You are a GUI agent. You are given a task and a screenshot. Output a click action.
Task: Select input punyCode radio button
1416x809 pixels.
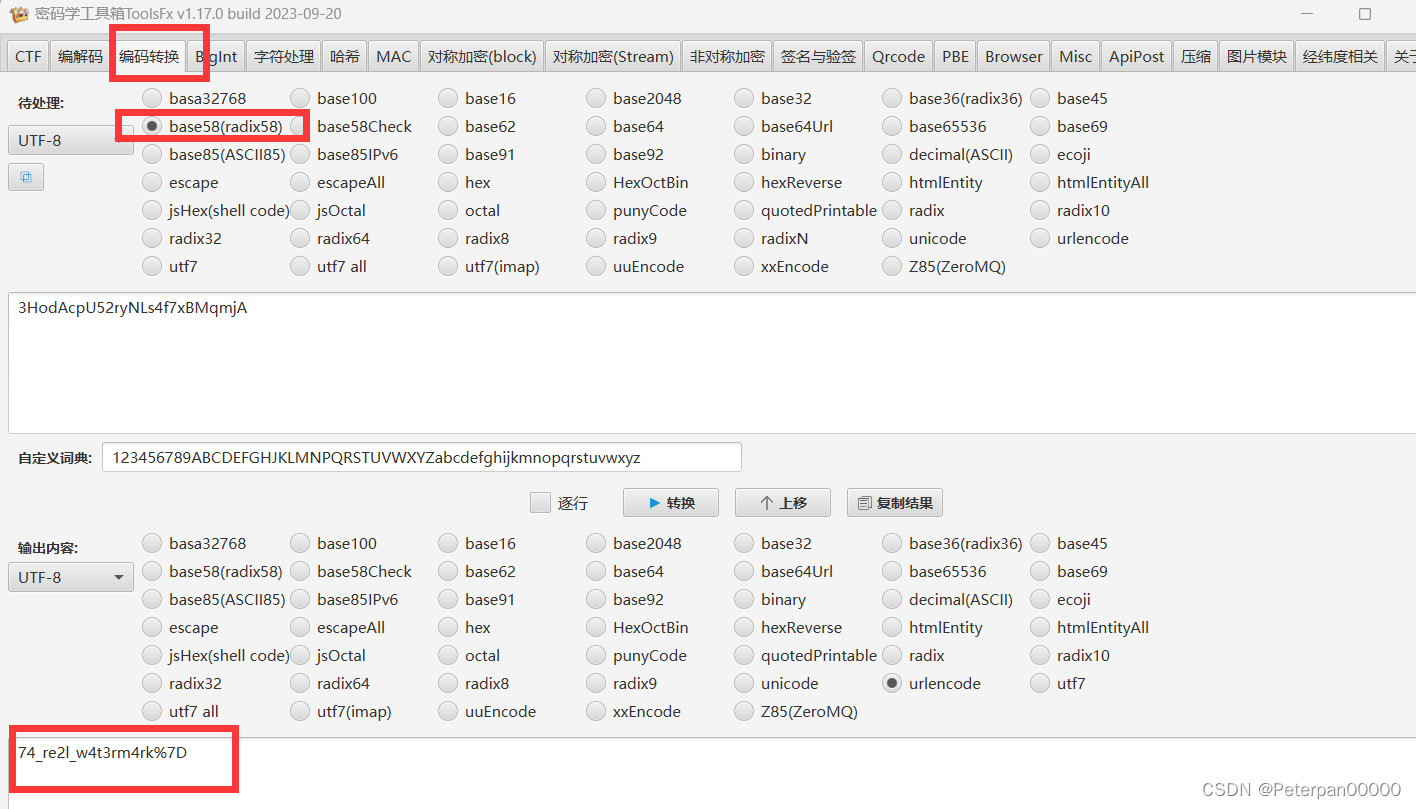(596, 210)
